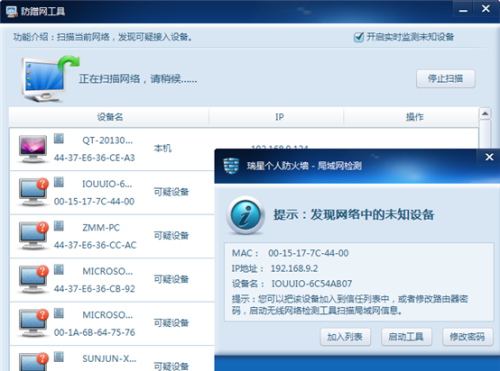
Task: Sort by IP column header
Action: pyautogui.click(x=279, y=117)
